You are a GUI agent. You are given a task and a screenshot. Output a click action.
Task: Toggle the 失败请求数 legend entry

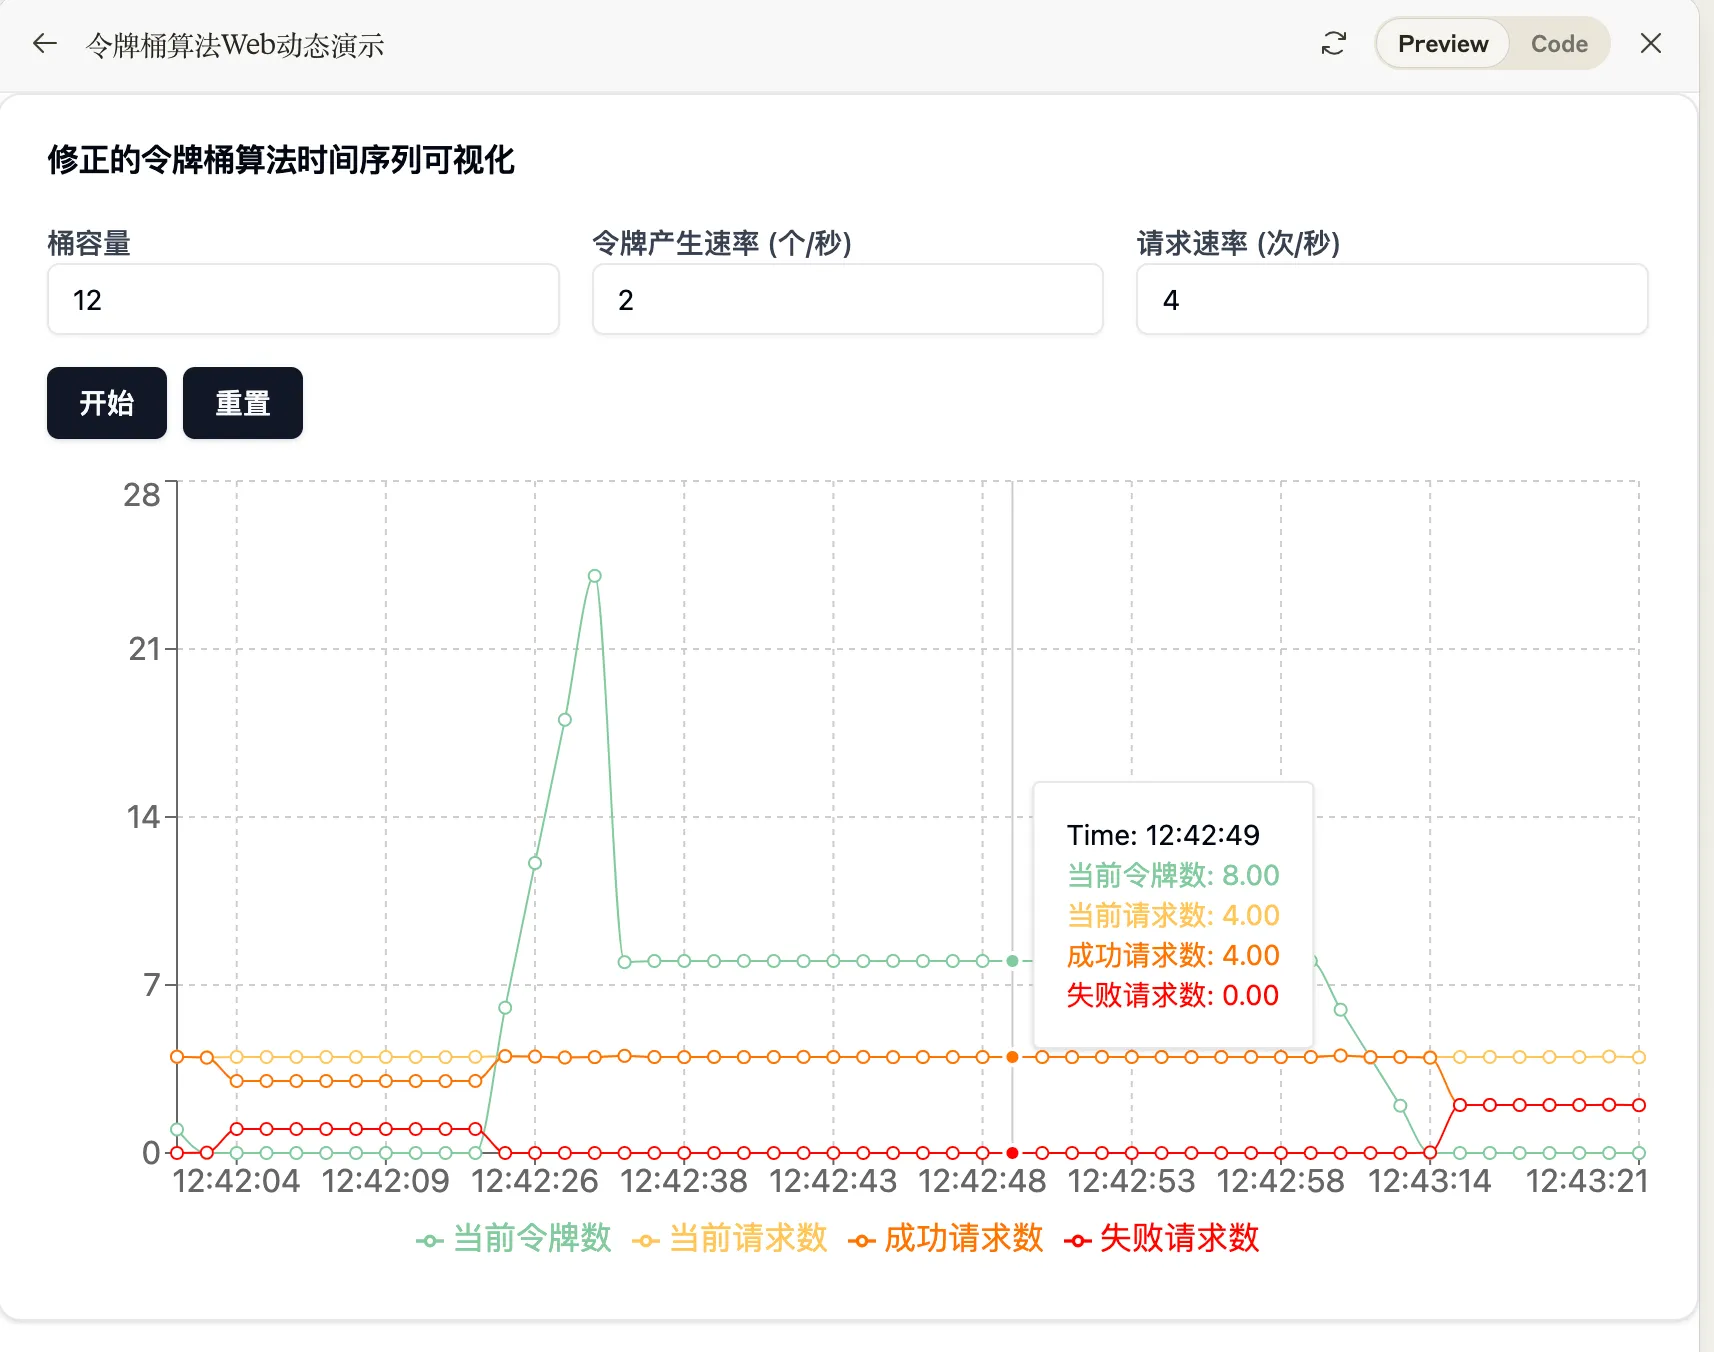1178,1238
